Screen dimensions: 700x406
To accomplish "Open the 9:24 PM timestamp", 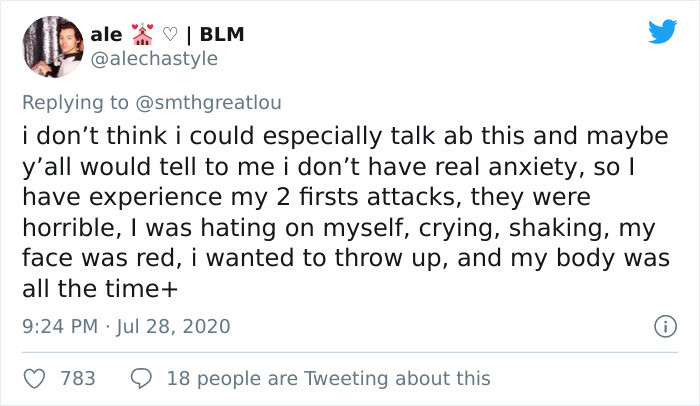I will [x=60, y=326].
